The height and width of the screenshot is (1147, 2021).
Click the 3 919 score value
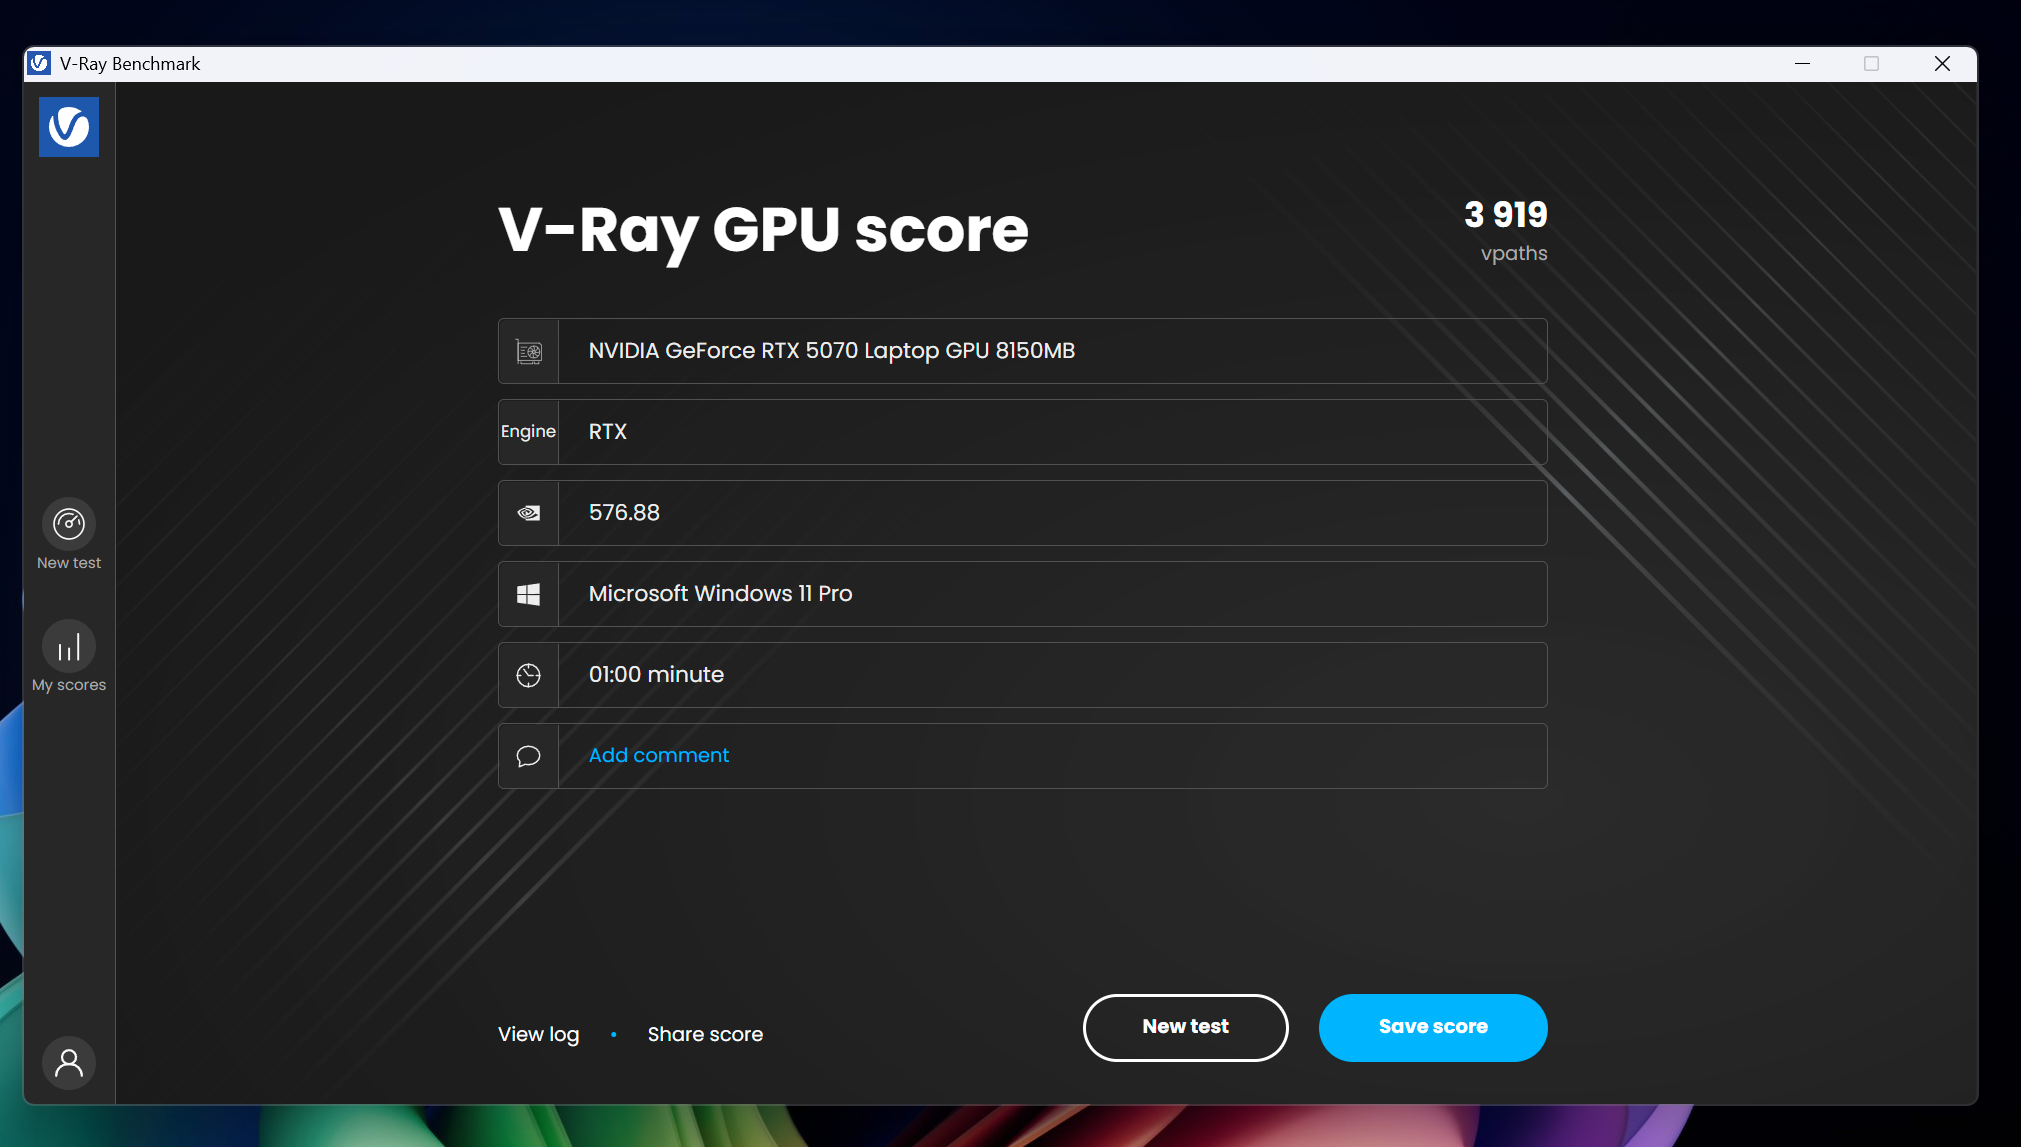(1506, 214)
